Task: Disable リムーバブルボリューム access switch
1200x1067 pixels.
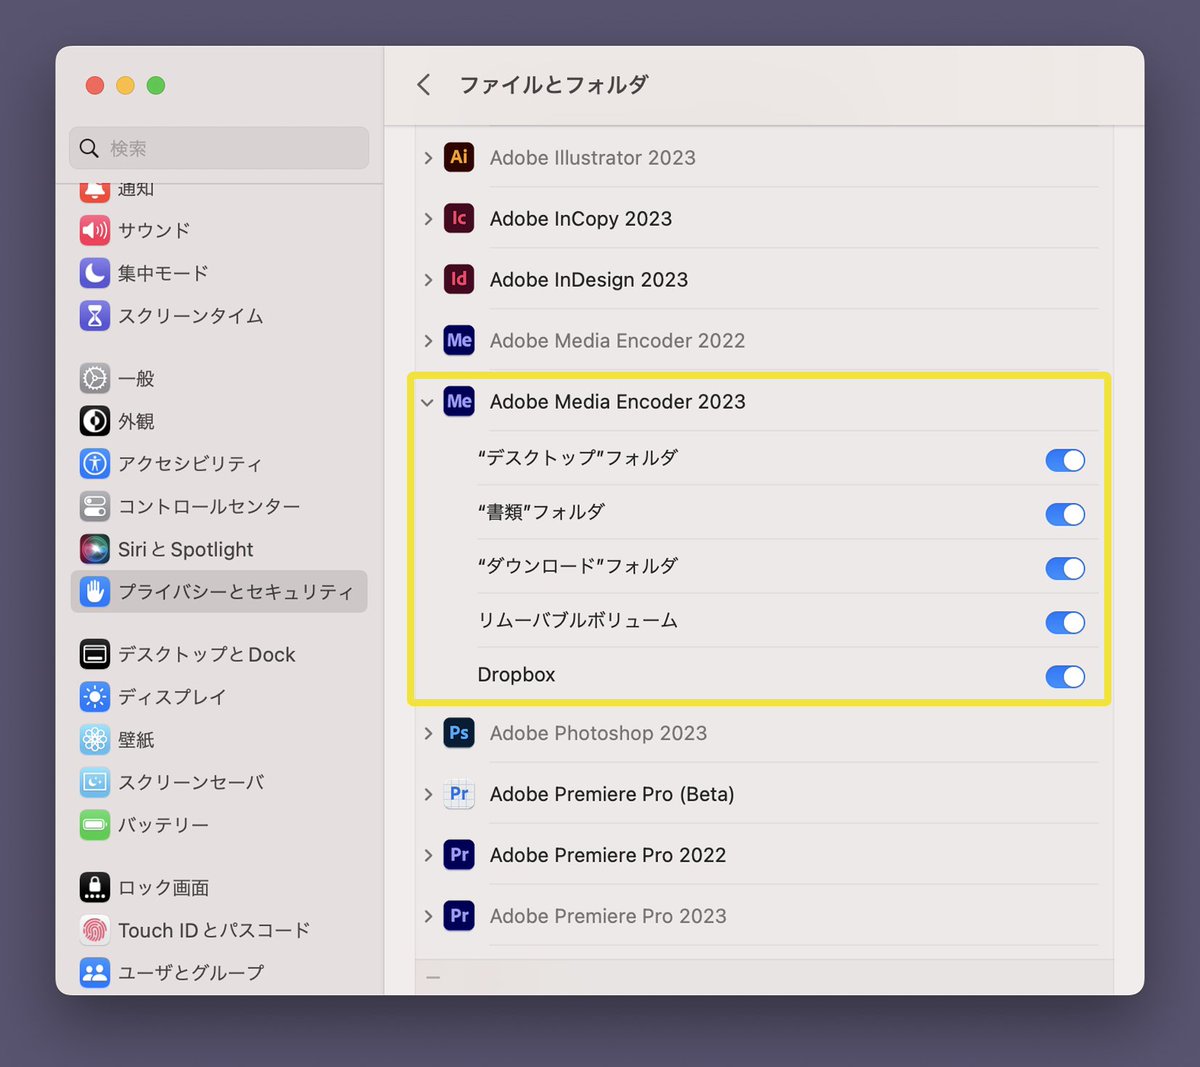Action: [x=1065, y=622]
